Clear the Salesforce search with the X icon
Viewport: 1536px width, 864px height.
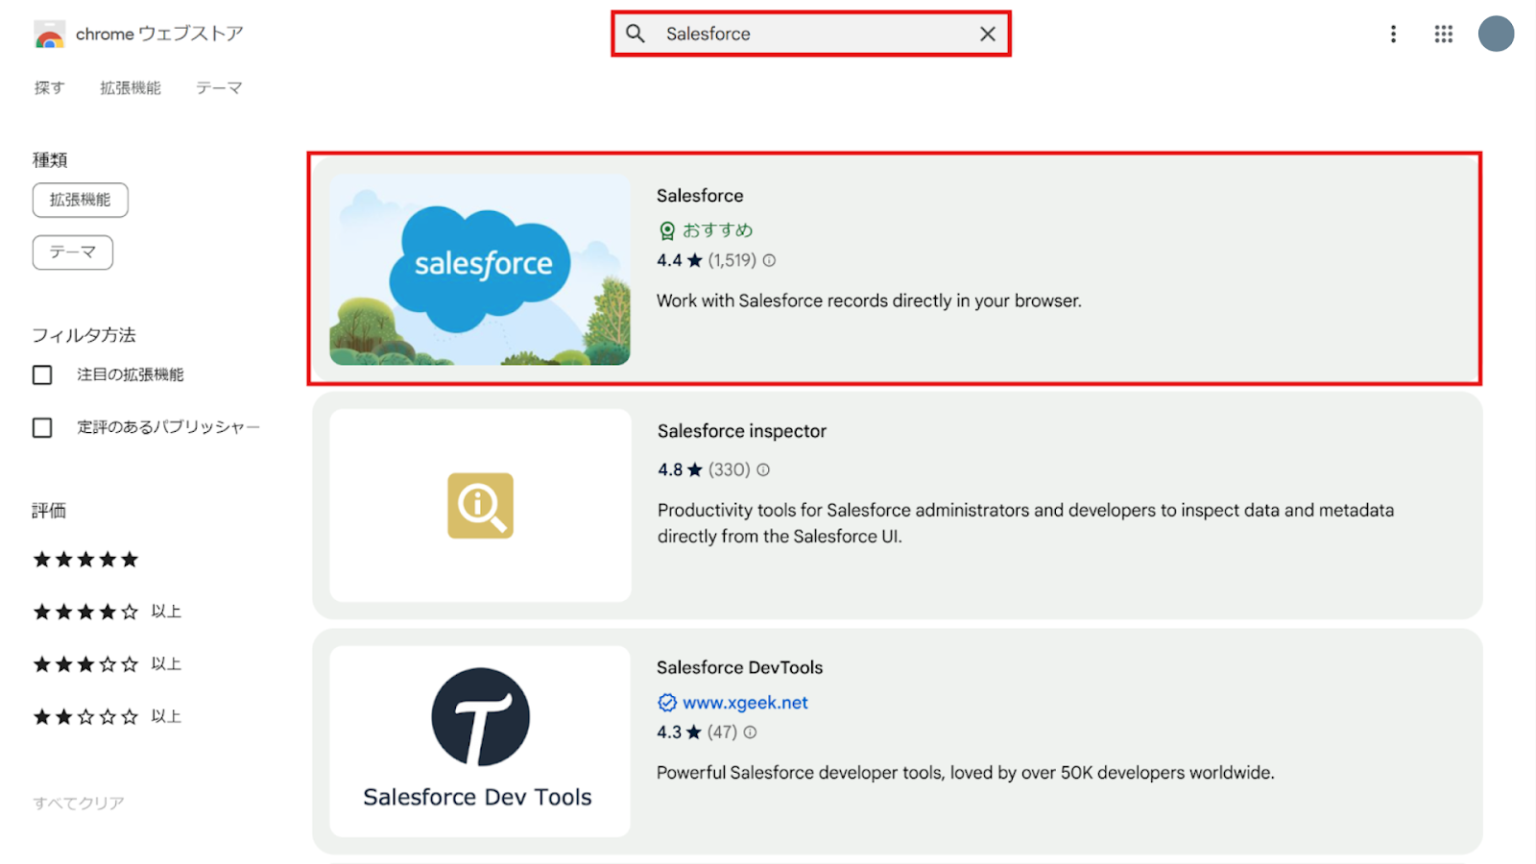pyautogui.click(x=988, y=33)
